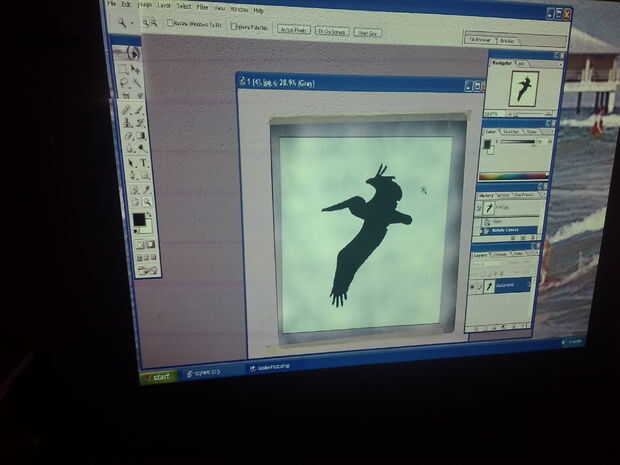Reset to default colors icon
Viewport: 620px width, 465px height.
[136, 230]
